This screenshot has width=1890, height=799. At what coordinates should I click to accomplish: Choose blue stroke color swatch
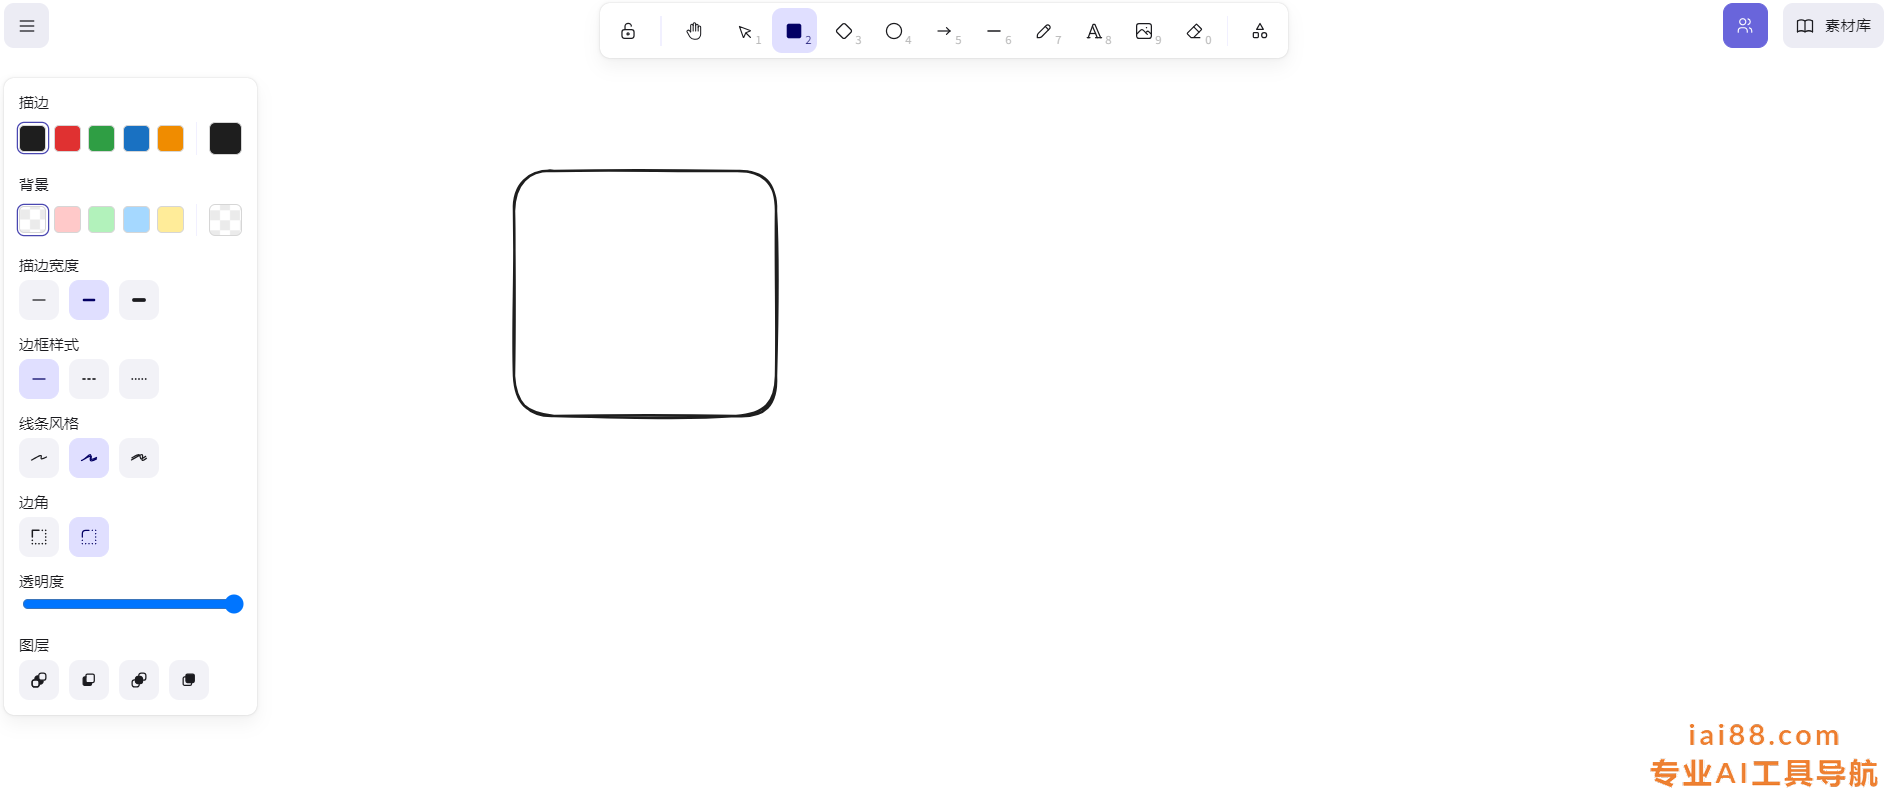(x=136, y=138)
